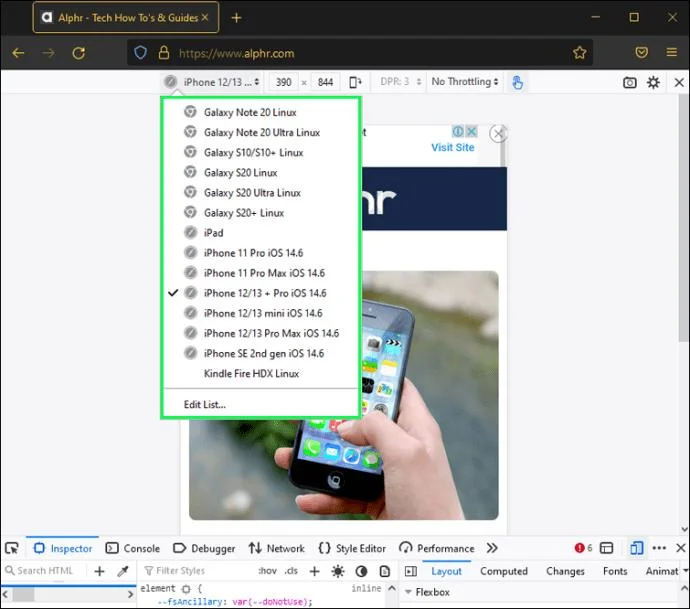Click the site security padlock icon
690x609 pixels.
pyautogui.click(x=164, y=53)
